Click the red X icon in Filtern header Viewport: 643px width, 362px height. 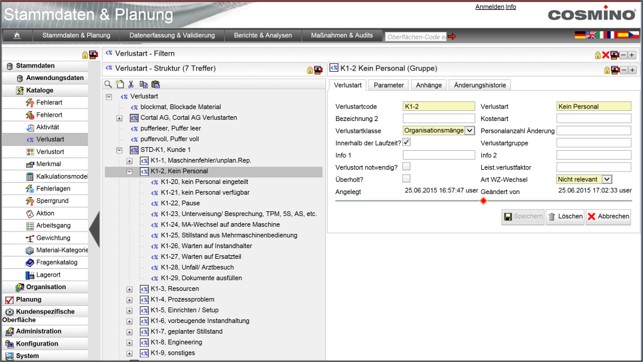tap(606, 55)
